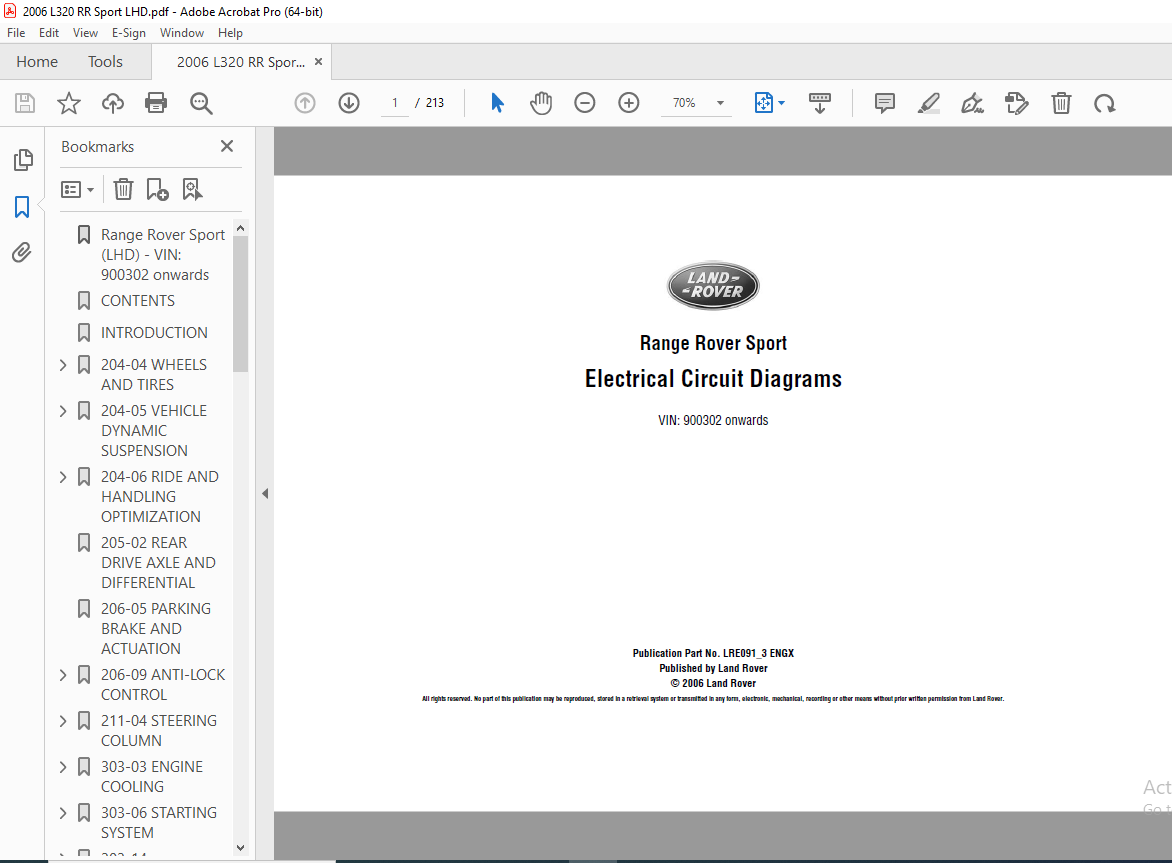The width and height of the screenshot is (1172, 863).
Task: Click the "Publication Part No. LRE091_3 ENGX" text
Action: click(713, 653)
